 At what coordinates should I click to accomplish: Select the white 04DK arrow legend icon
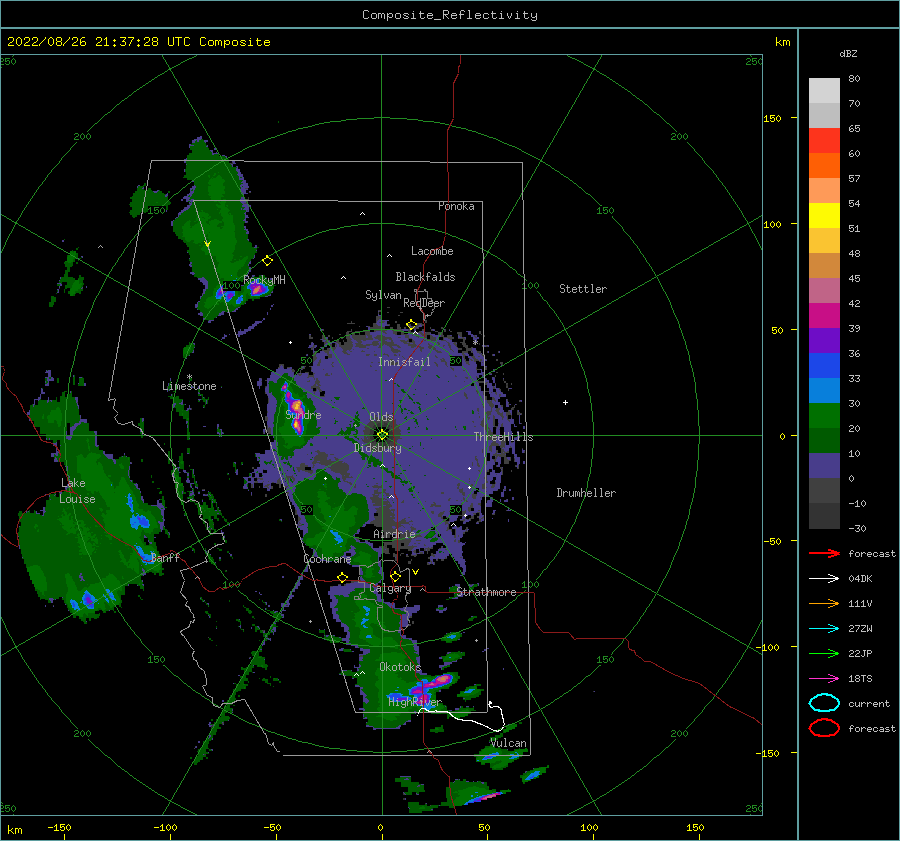coord(824,578)
